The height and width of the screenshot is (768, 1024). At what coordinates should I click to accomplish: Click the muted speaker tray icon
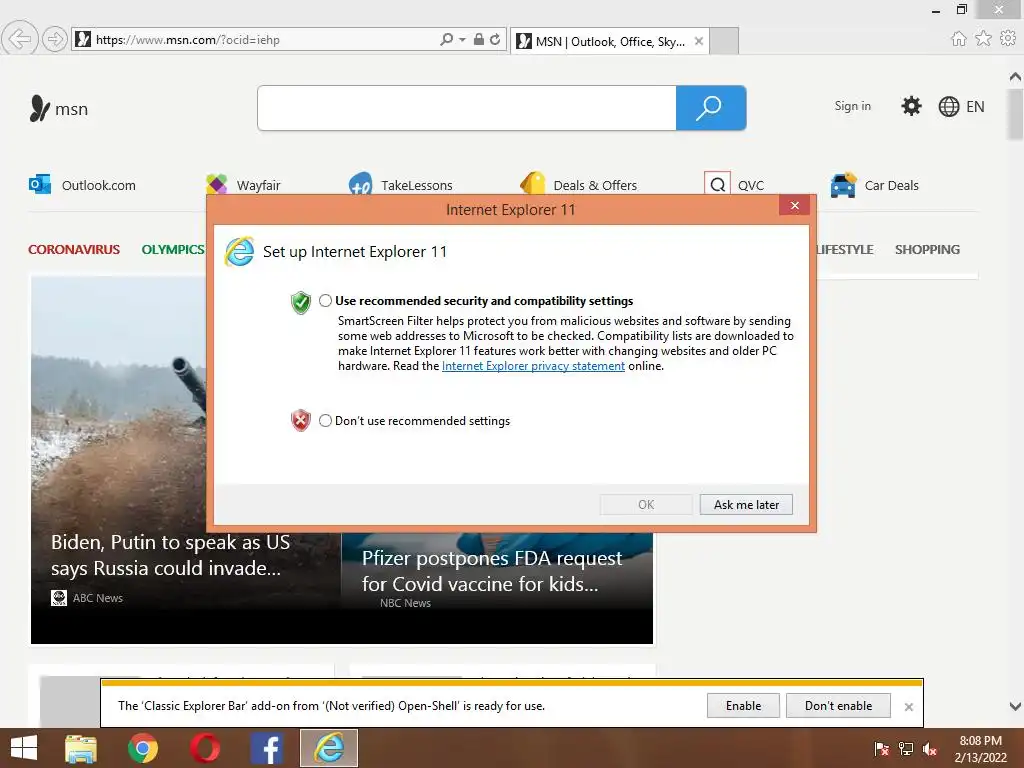(930, 748)
